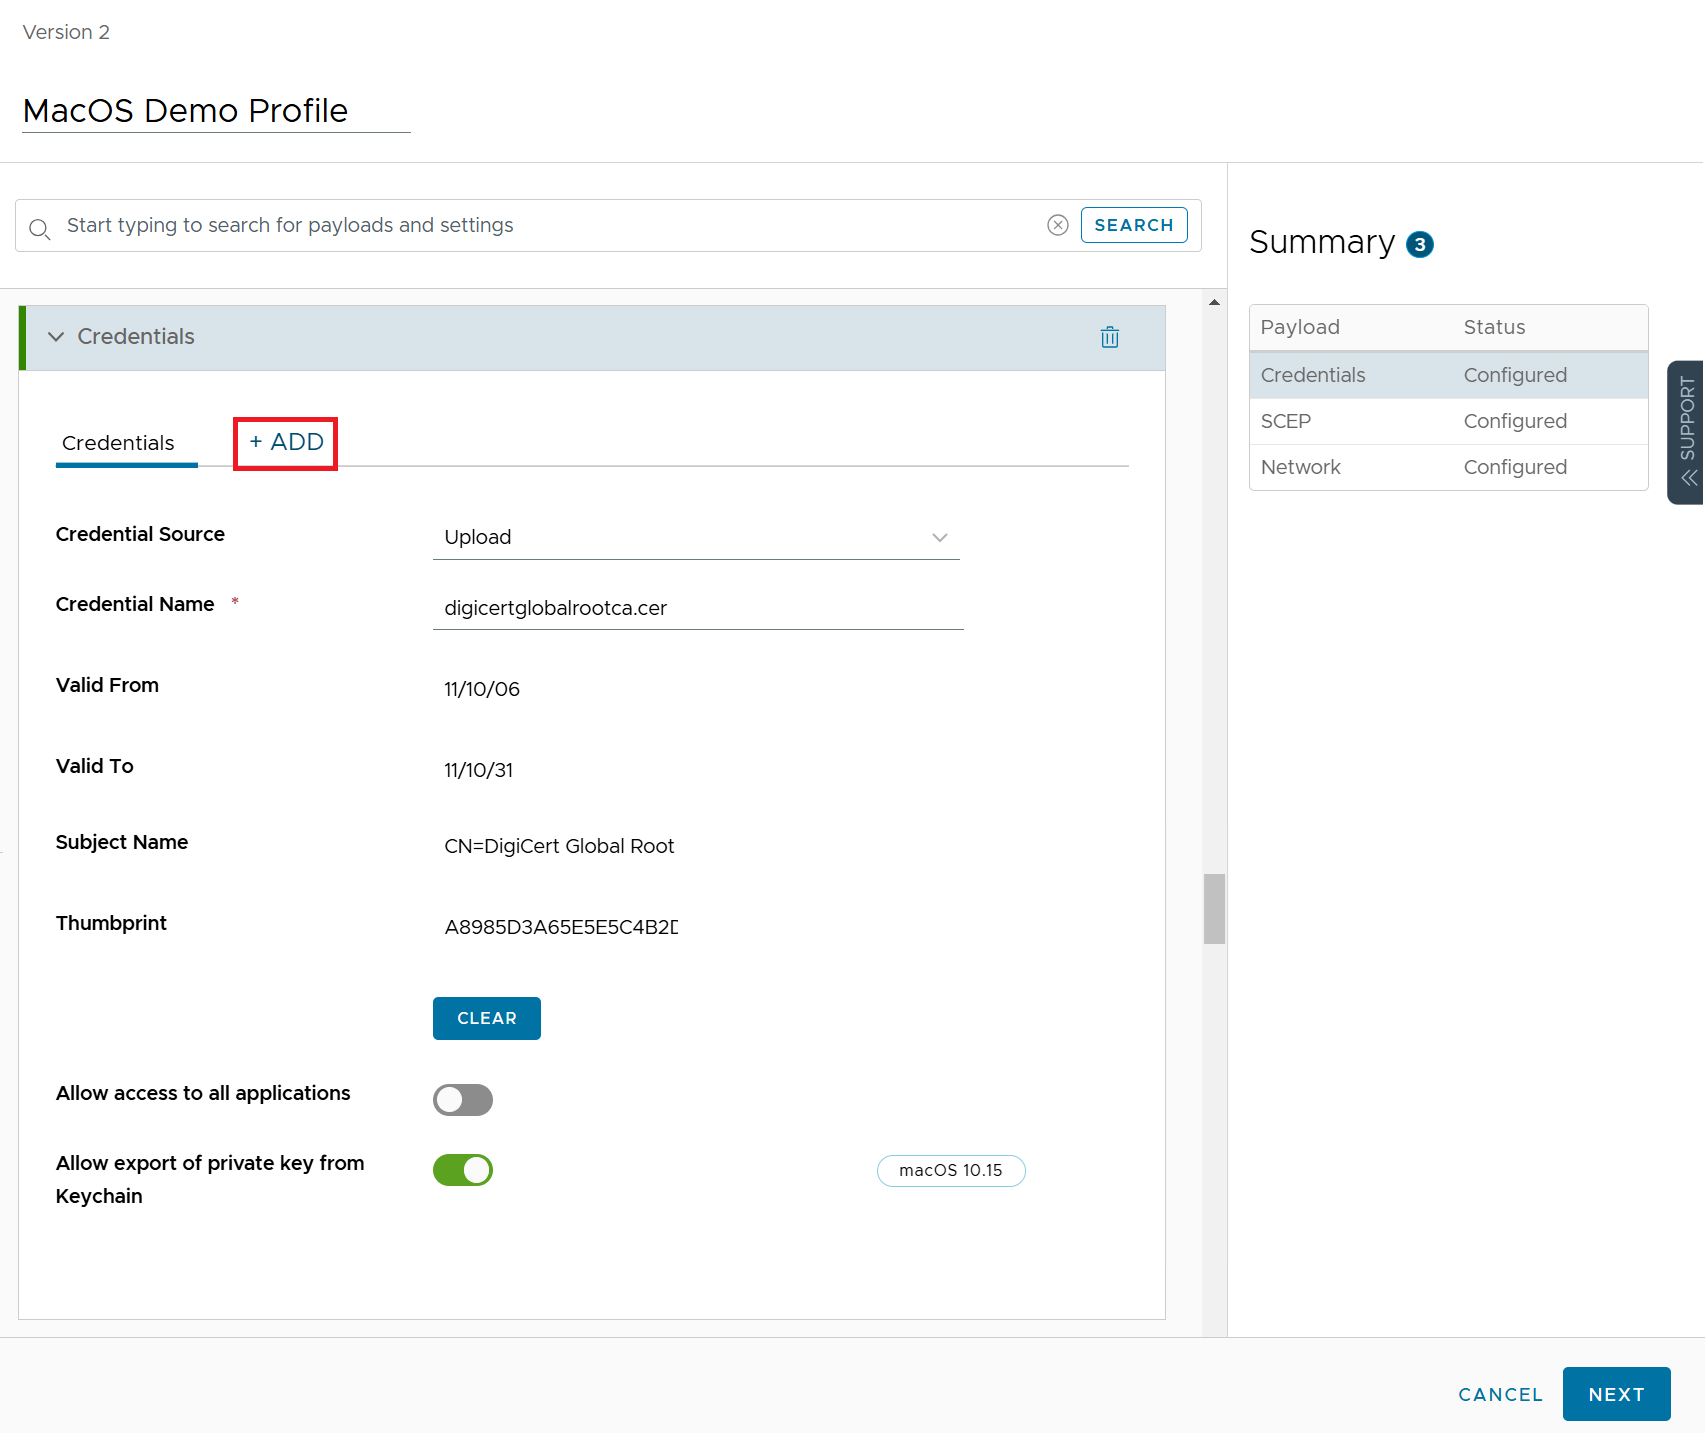The width and height of the screenshot is (1705, 1433).
Task: Click the CLEAR button
Action: click(x=487, y=1018)
